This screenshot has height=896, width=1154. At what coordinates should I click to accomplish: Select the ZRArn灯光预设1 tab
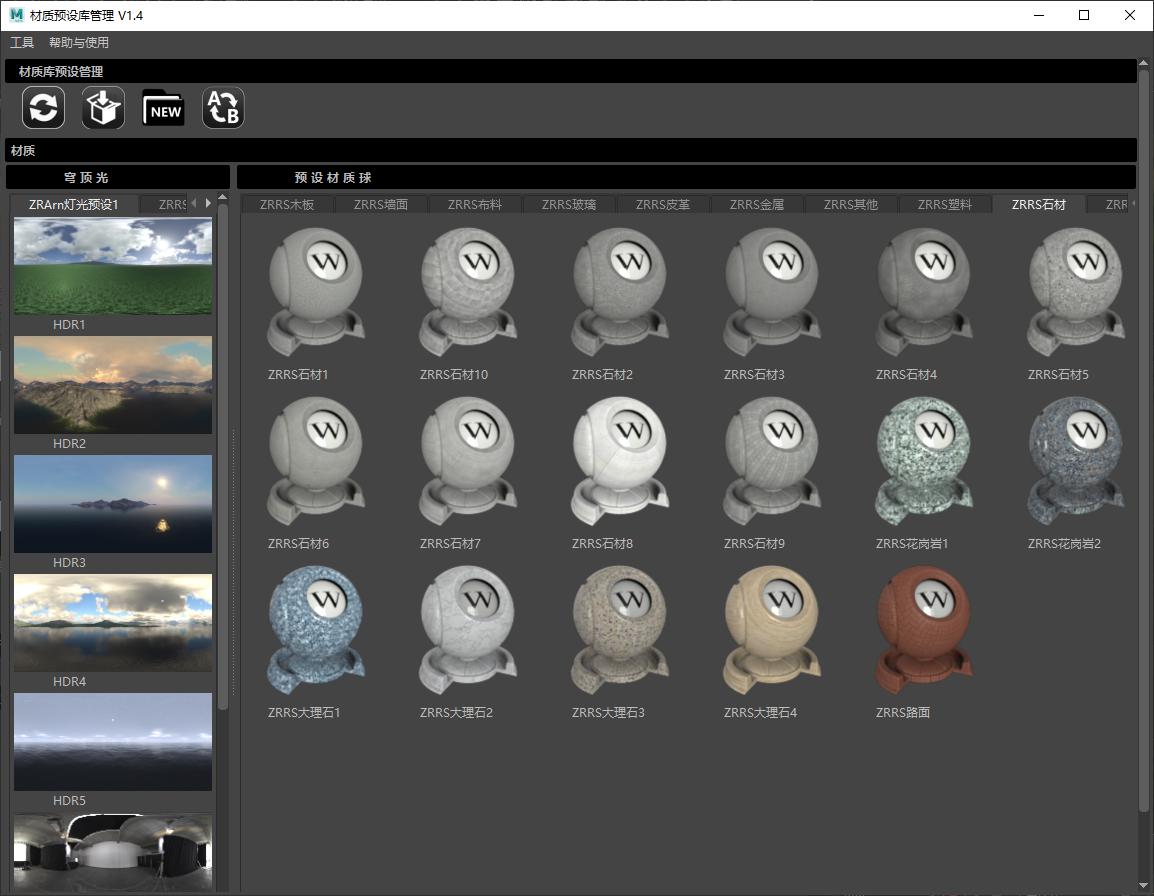click(x=74, y=205)
